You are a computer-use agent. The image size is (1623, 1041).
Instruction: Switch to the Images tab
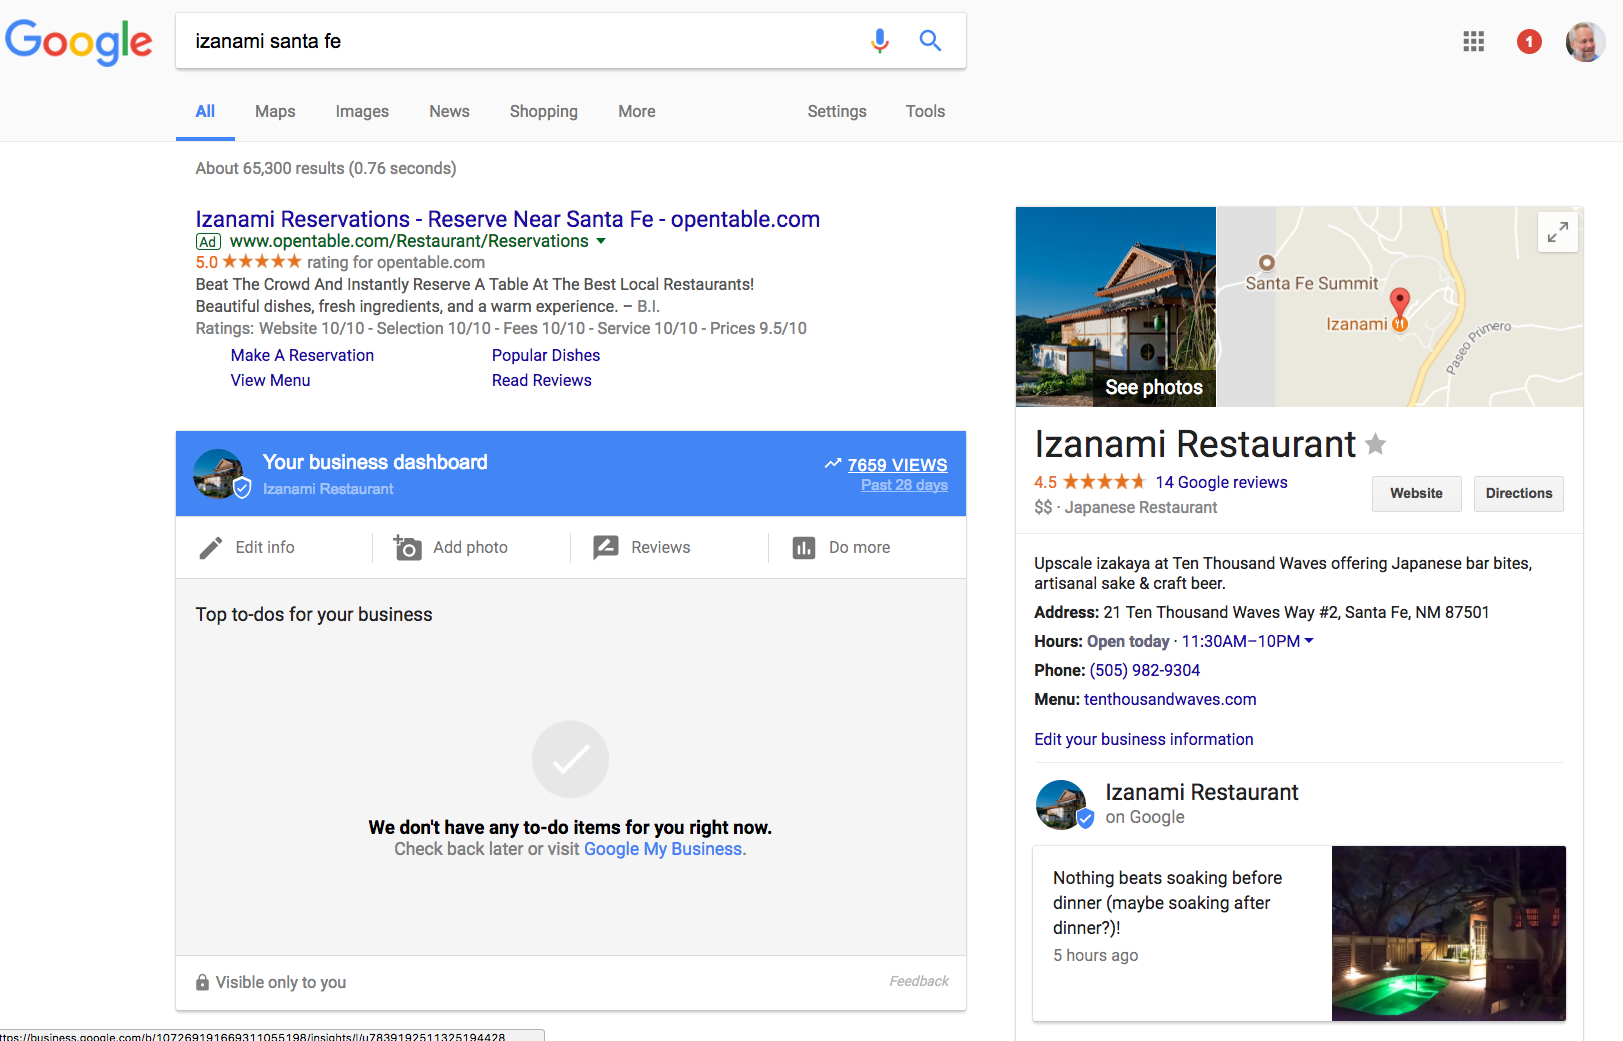(x=362, y=112)
